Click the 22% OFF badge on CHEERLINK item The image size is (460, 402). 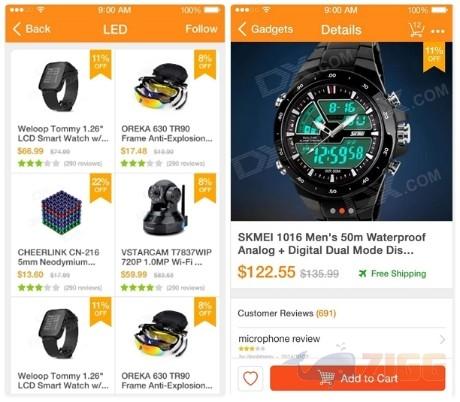tap(101, 188)
